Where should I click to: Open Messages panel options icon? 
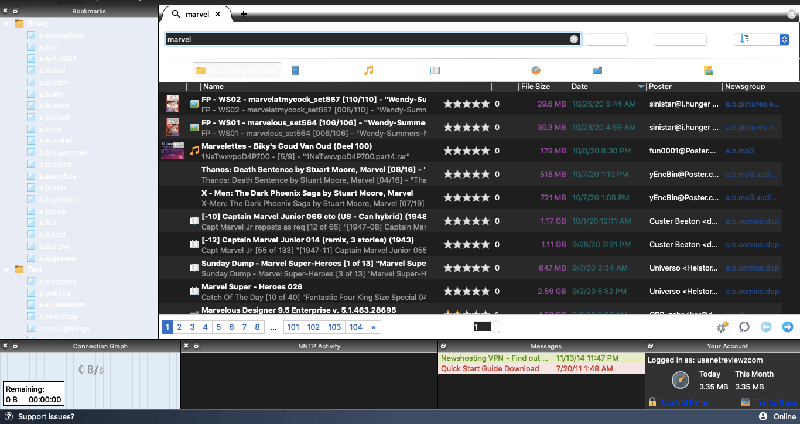click(x=443, y=346)
